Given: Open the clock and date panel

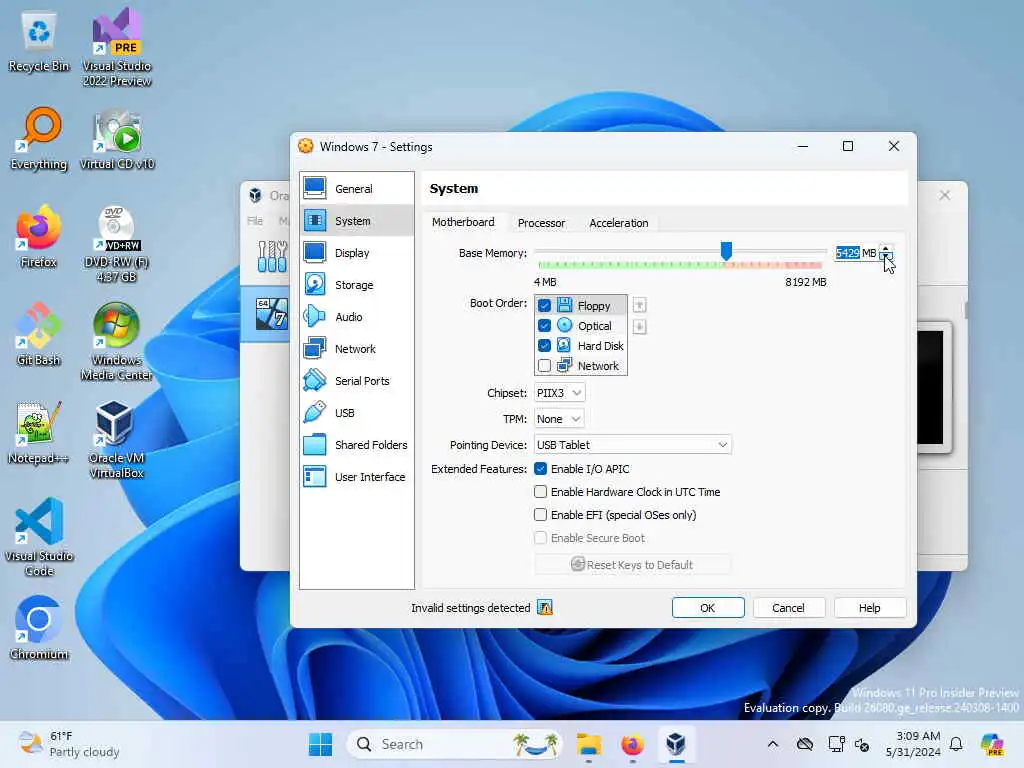Looking at the screenshot, I should click(912, 744).
